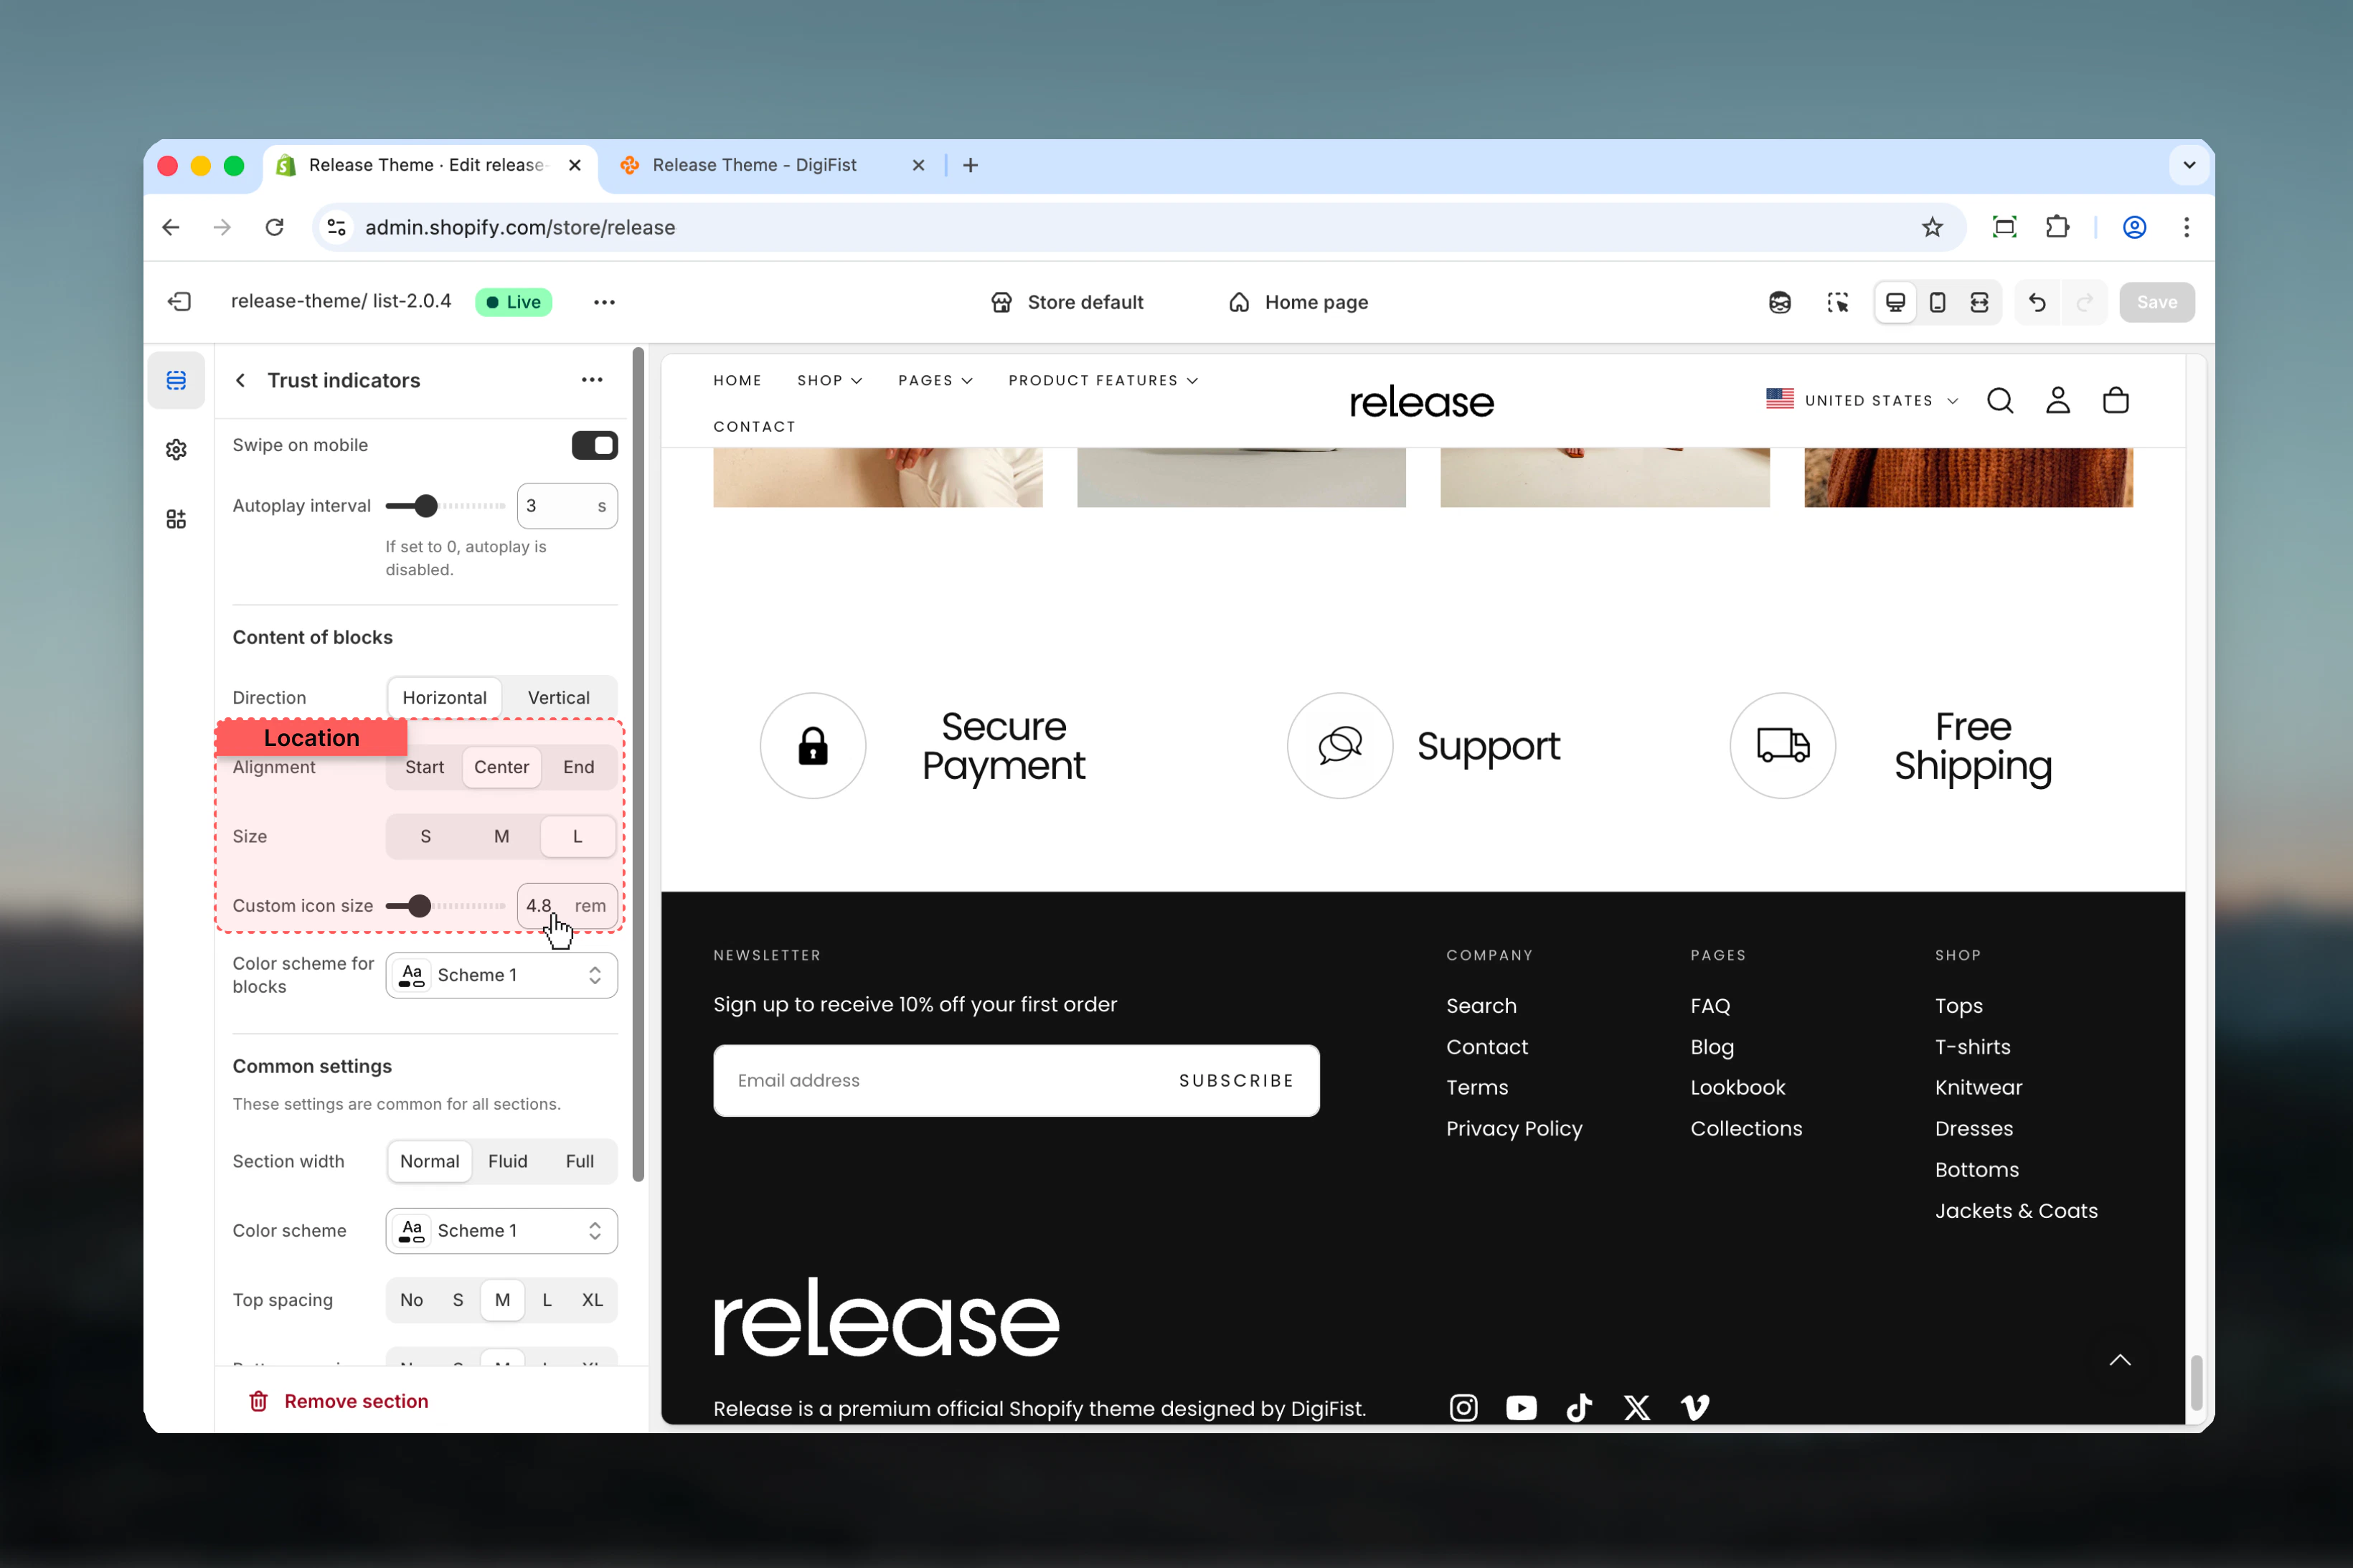Image resolution: width=2353 pixels, height=1568 pixels.
Task: Click CONTACT in store navigation
Action: pos(754,426)
